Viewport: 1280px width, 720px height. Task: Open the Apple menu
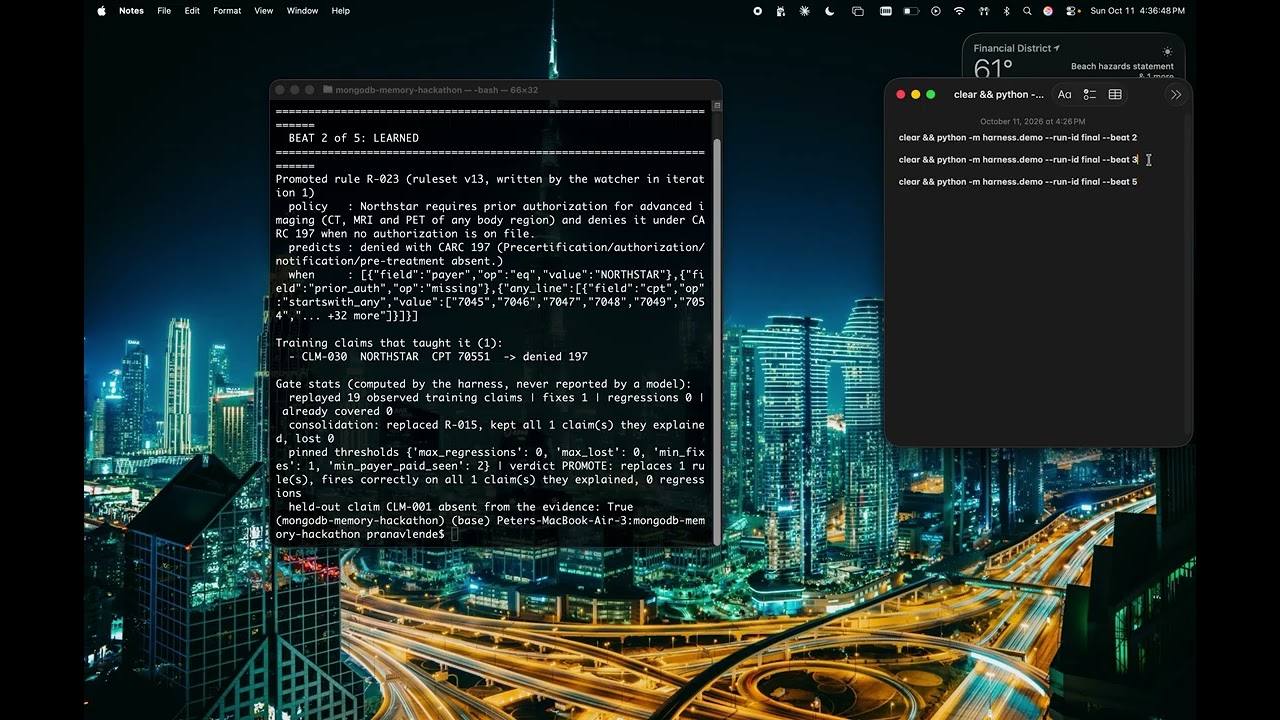tap(101, 11)
